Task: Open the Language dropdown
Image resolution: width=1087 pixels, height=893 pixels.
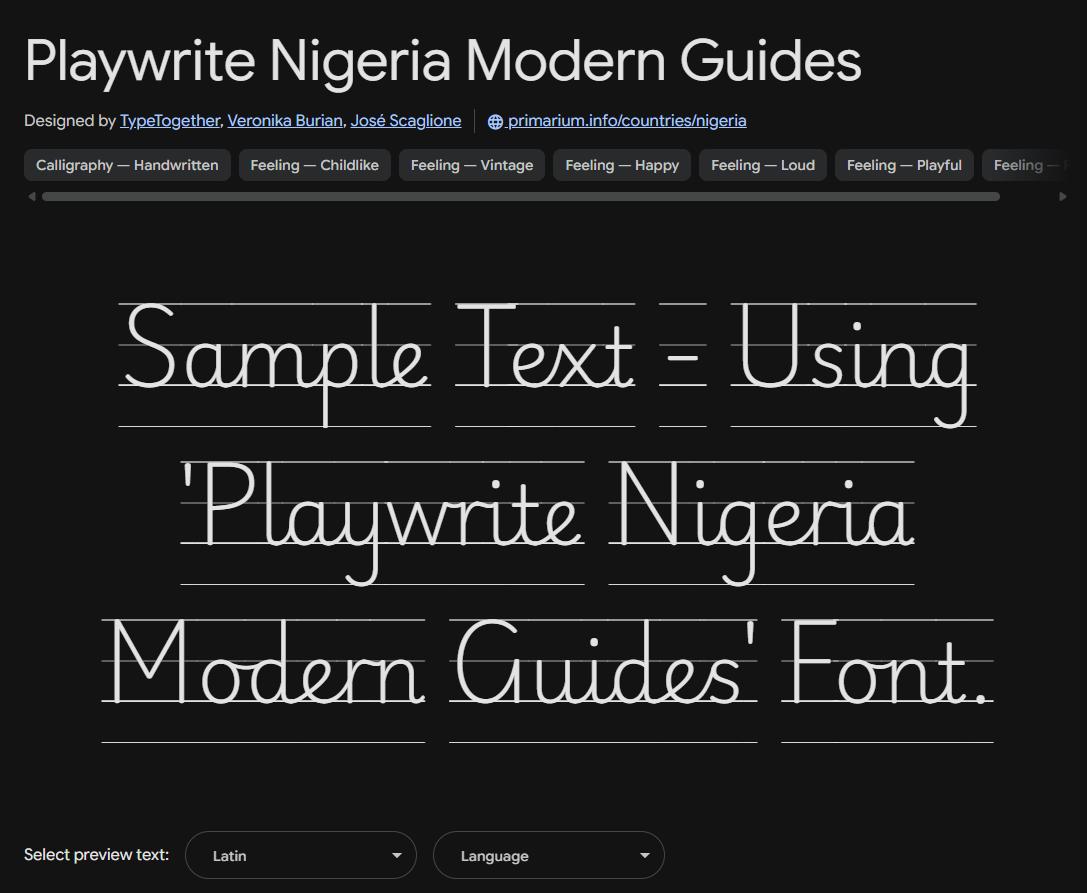Action: [548, 855]
